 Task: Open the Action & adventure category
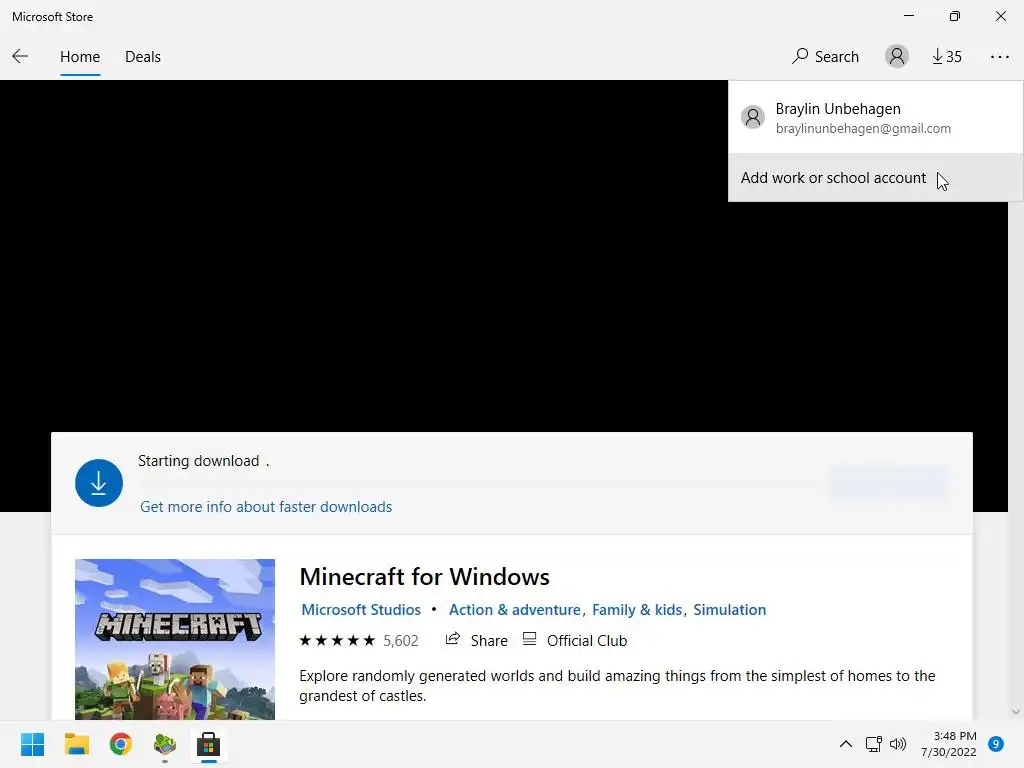(515, 609)
